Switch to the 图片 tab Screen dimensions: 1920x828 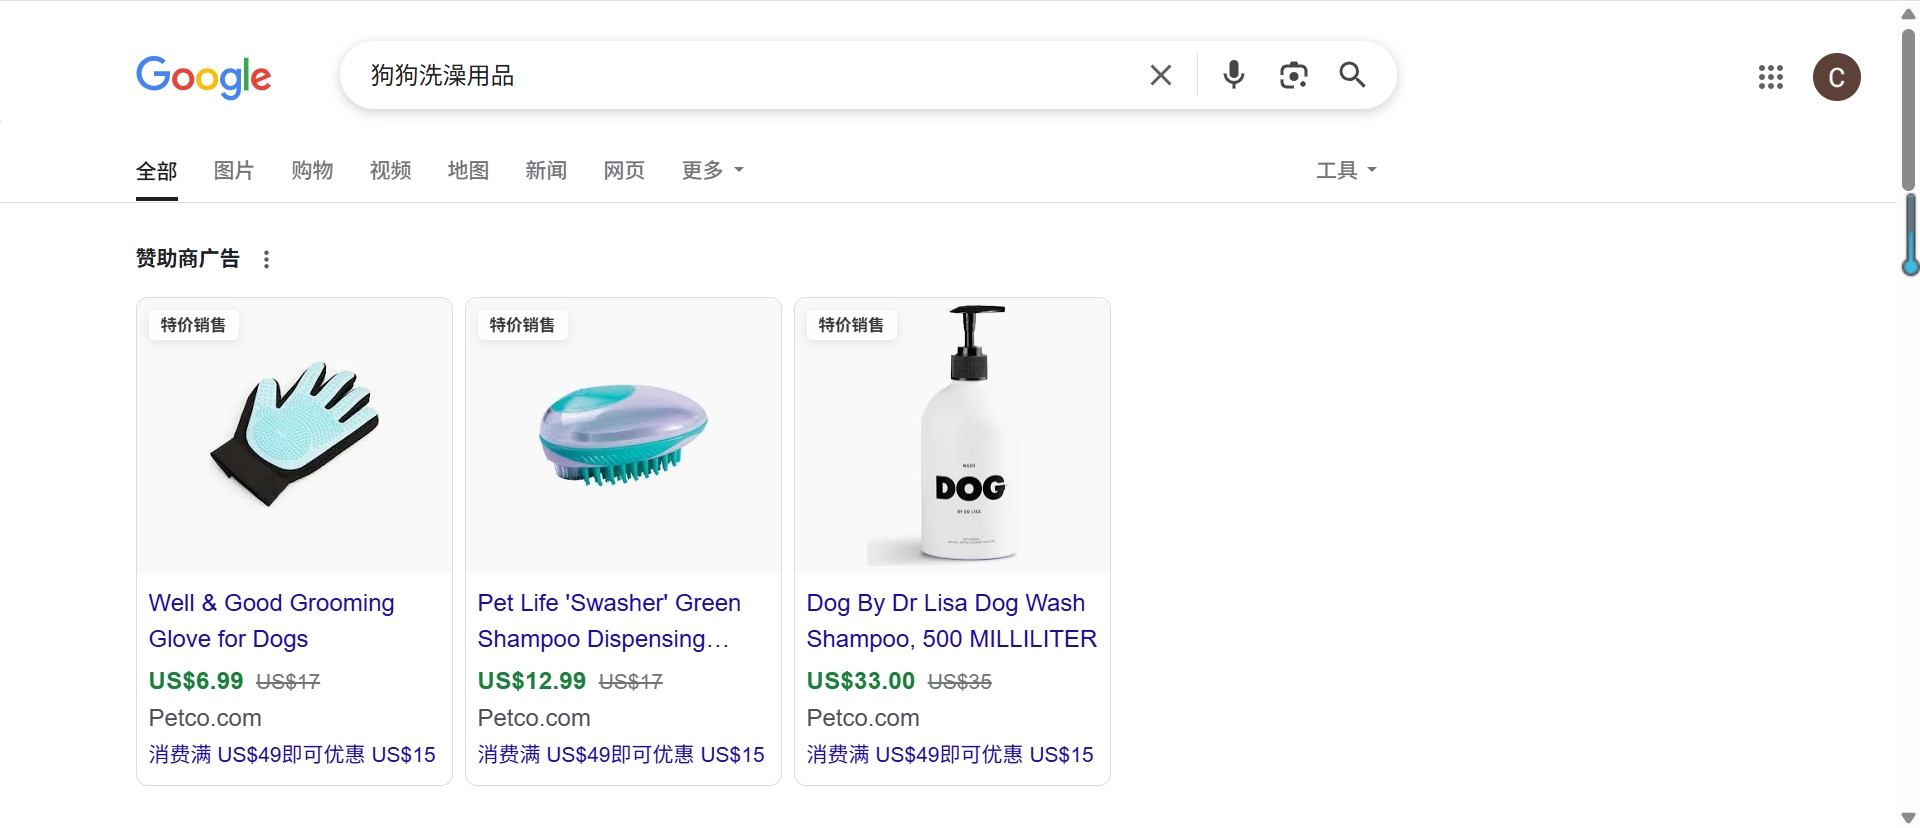[x=234, y=170]
